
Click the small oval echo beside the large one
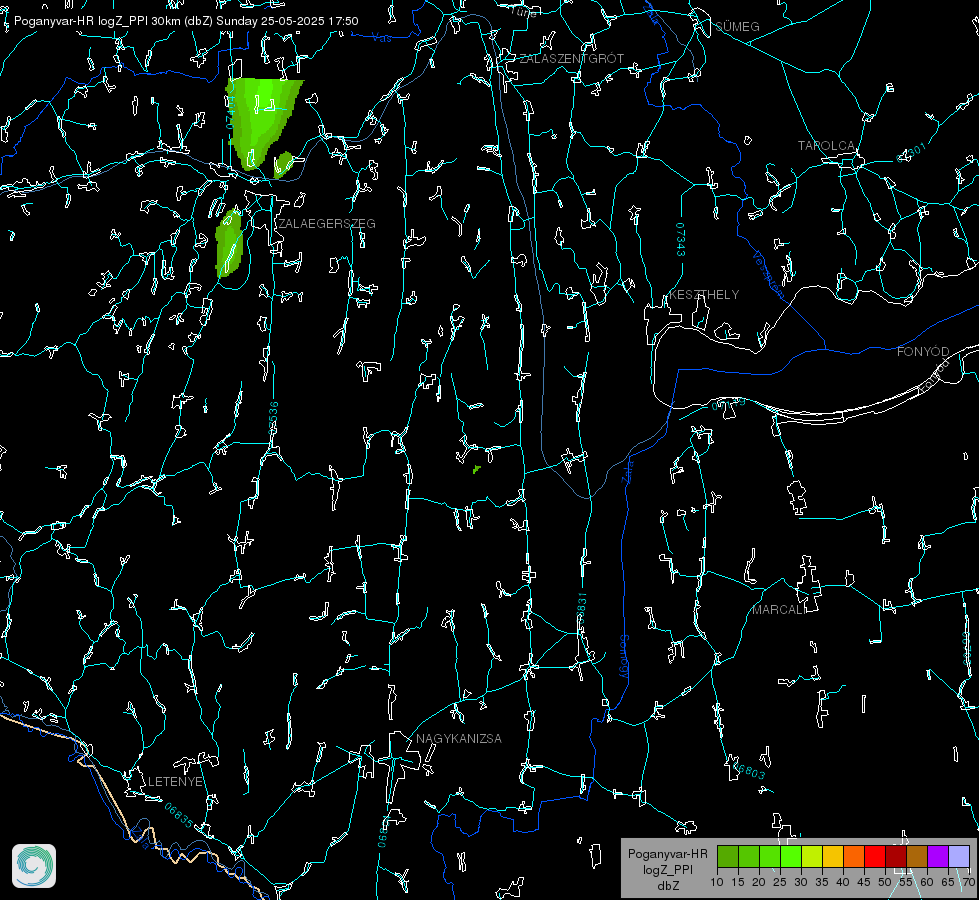coord(283,164)
